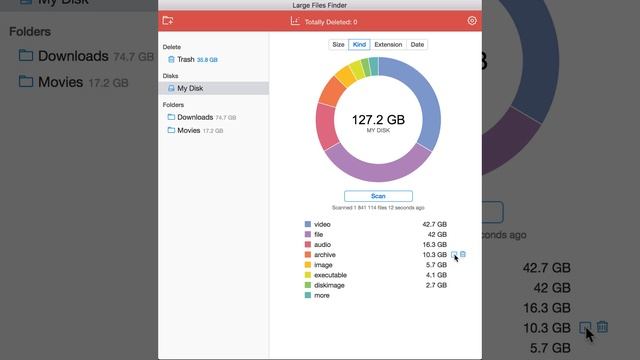
Task: Click Downloads 74.7 GB in background window
Action: (x=86, y=56)
